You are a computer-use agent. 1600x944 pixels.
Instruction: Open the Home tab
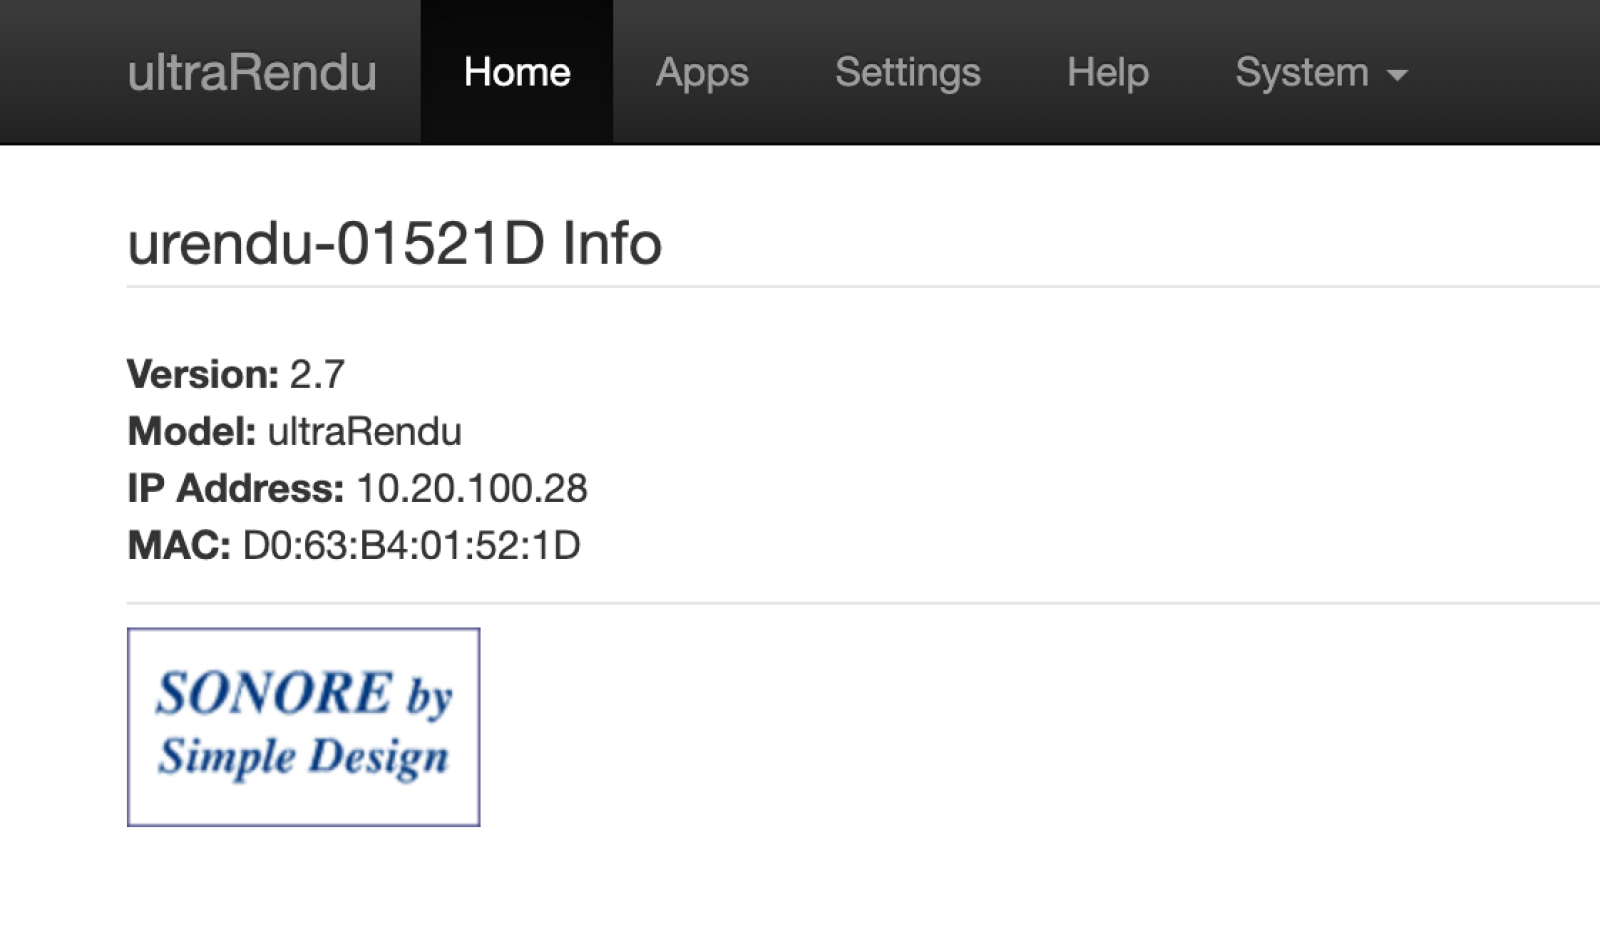517,72
